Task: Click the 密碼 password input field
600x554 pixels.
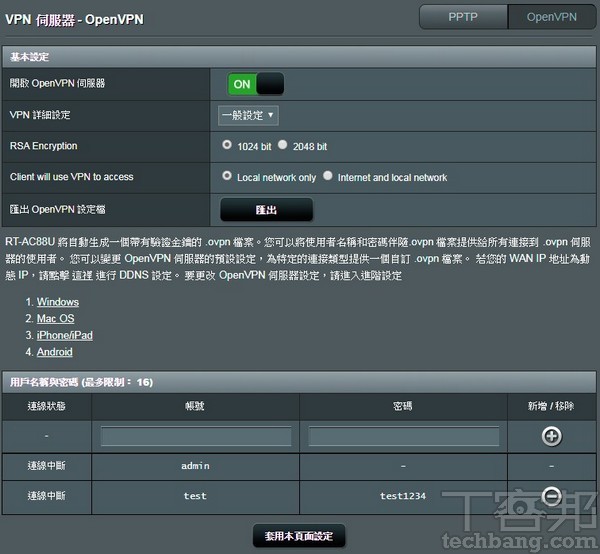Action: (x=404, y=437)
